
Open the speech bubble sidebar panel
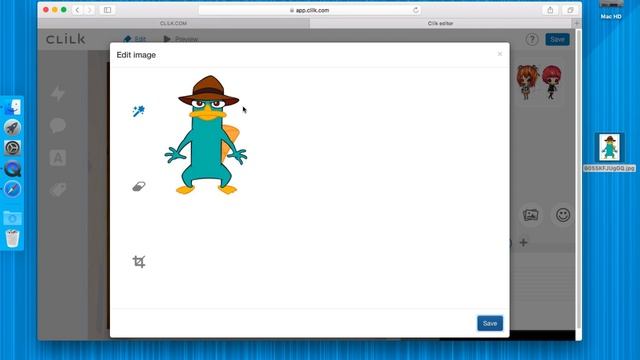(x=58, y=125)
